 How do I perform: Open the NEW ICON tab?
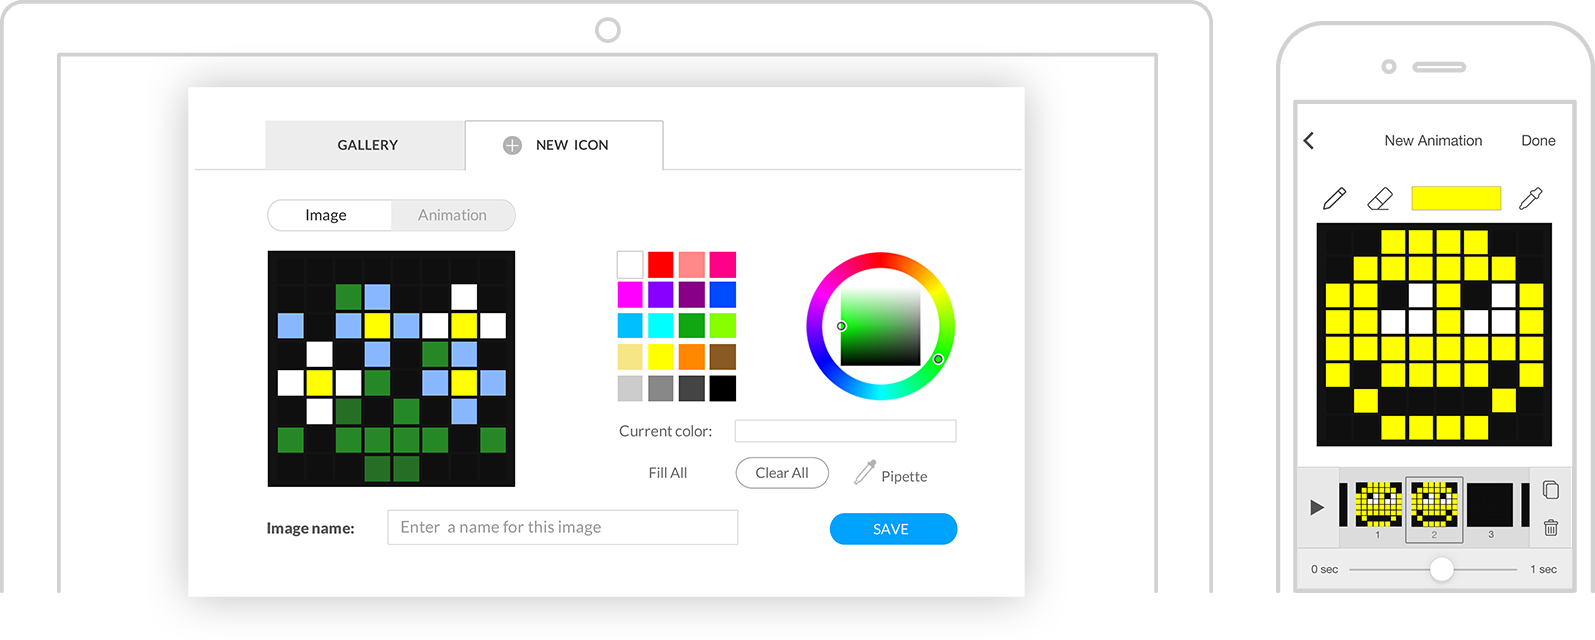click(x=564, y=145)
